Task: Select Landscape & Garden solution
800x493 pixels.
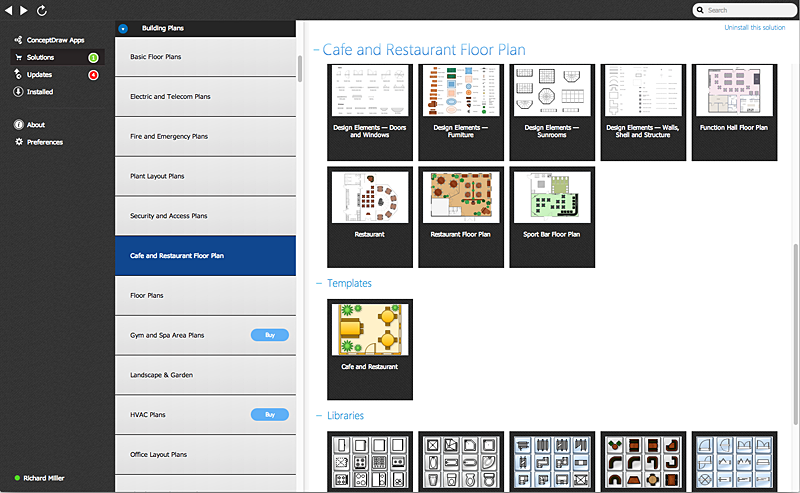Action: 205,375
